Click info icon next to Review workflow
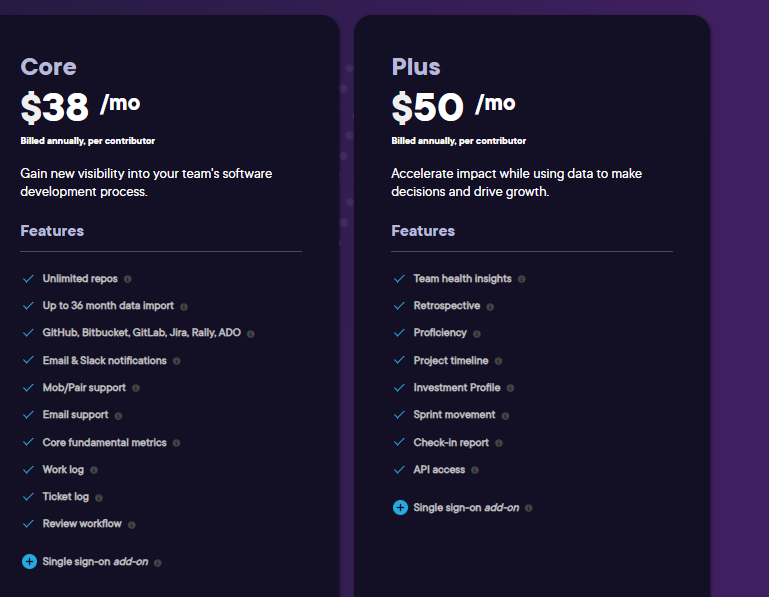This screenshot has width=769, height=597. [x=131, y=524]
